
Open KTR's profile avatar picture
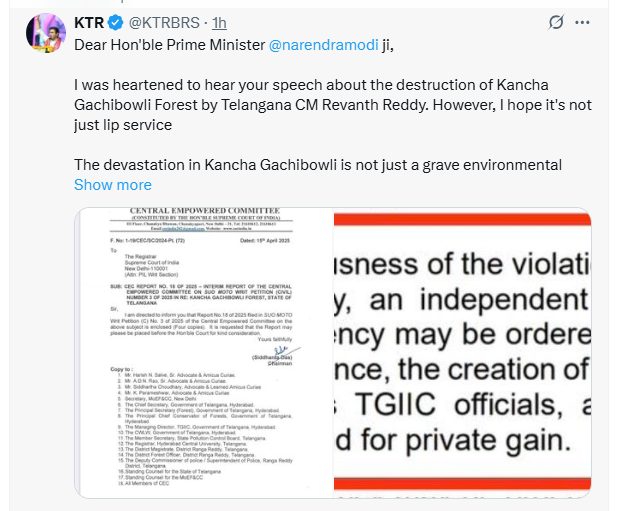[46, 33]
